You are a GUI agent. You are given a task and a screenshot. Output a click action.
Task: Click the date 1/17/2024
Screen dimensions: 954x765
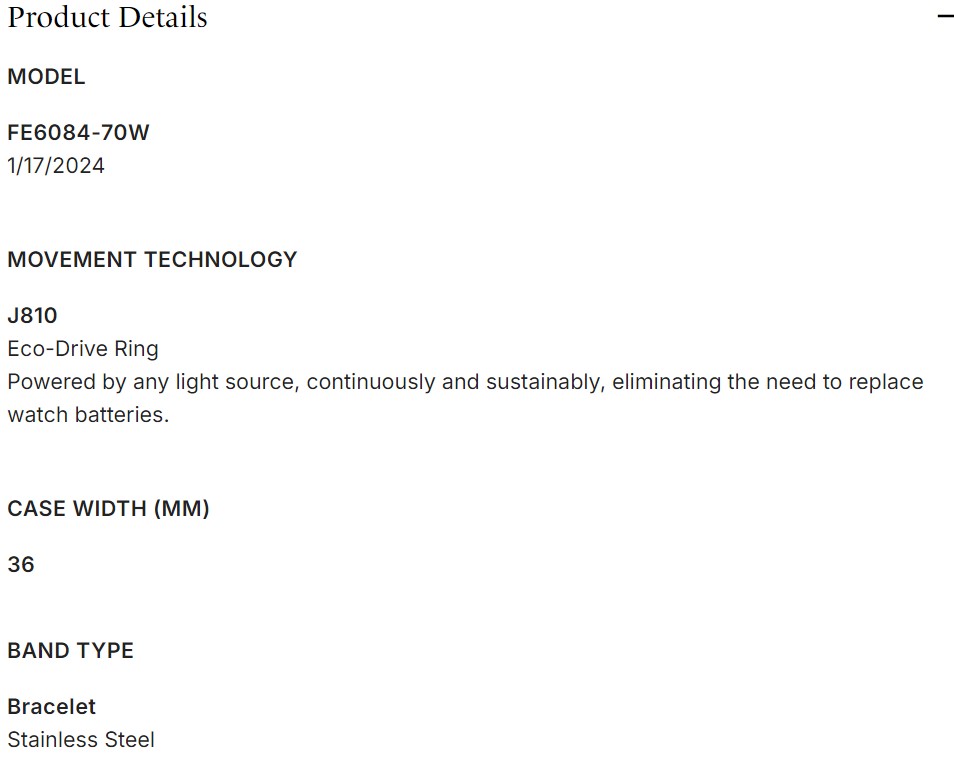pos(56,166)
